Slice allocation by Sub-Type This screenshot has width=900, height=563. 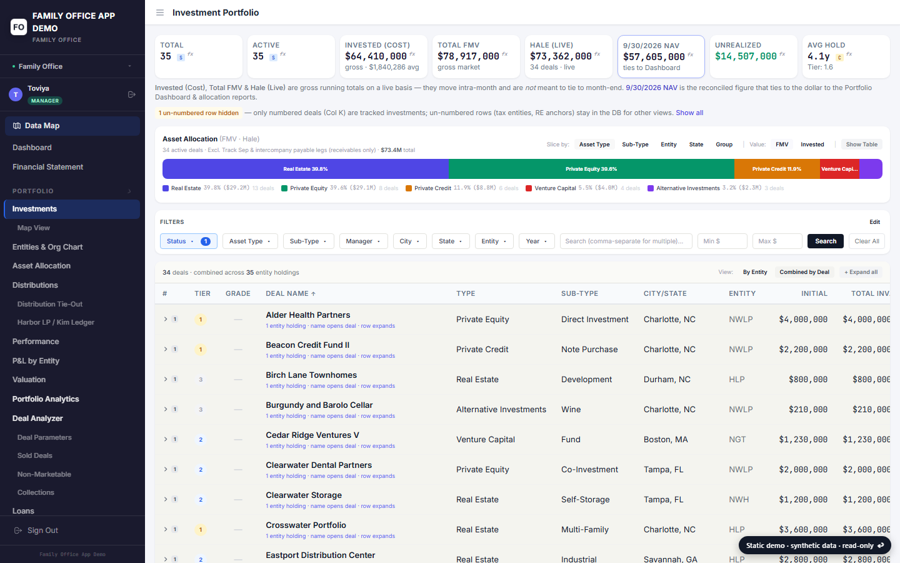635,145
